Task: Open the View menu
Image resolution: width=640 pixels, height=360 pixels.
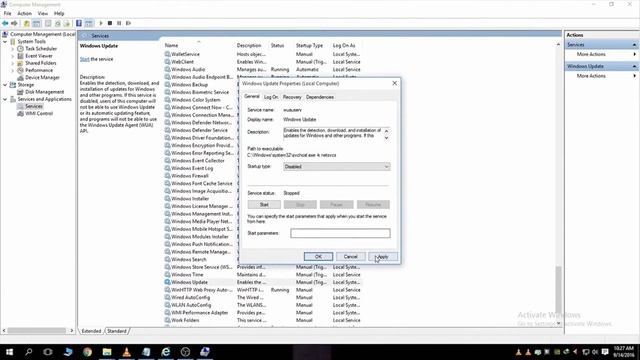Action: click(42, 13)
